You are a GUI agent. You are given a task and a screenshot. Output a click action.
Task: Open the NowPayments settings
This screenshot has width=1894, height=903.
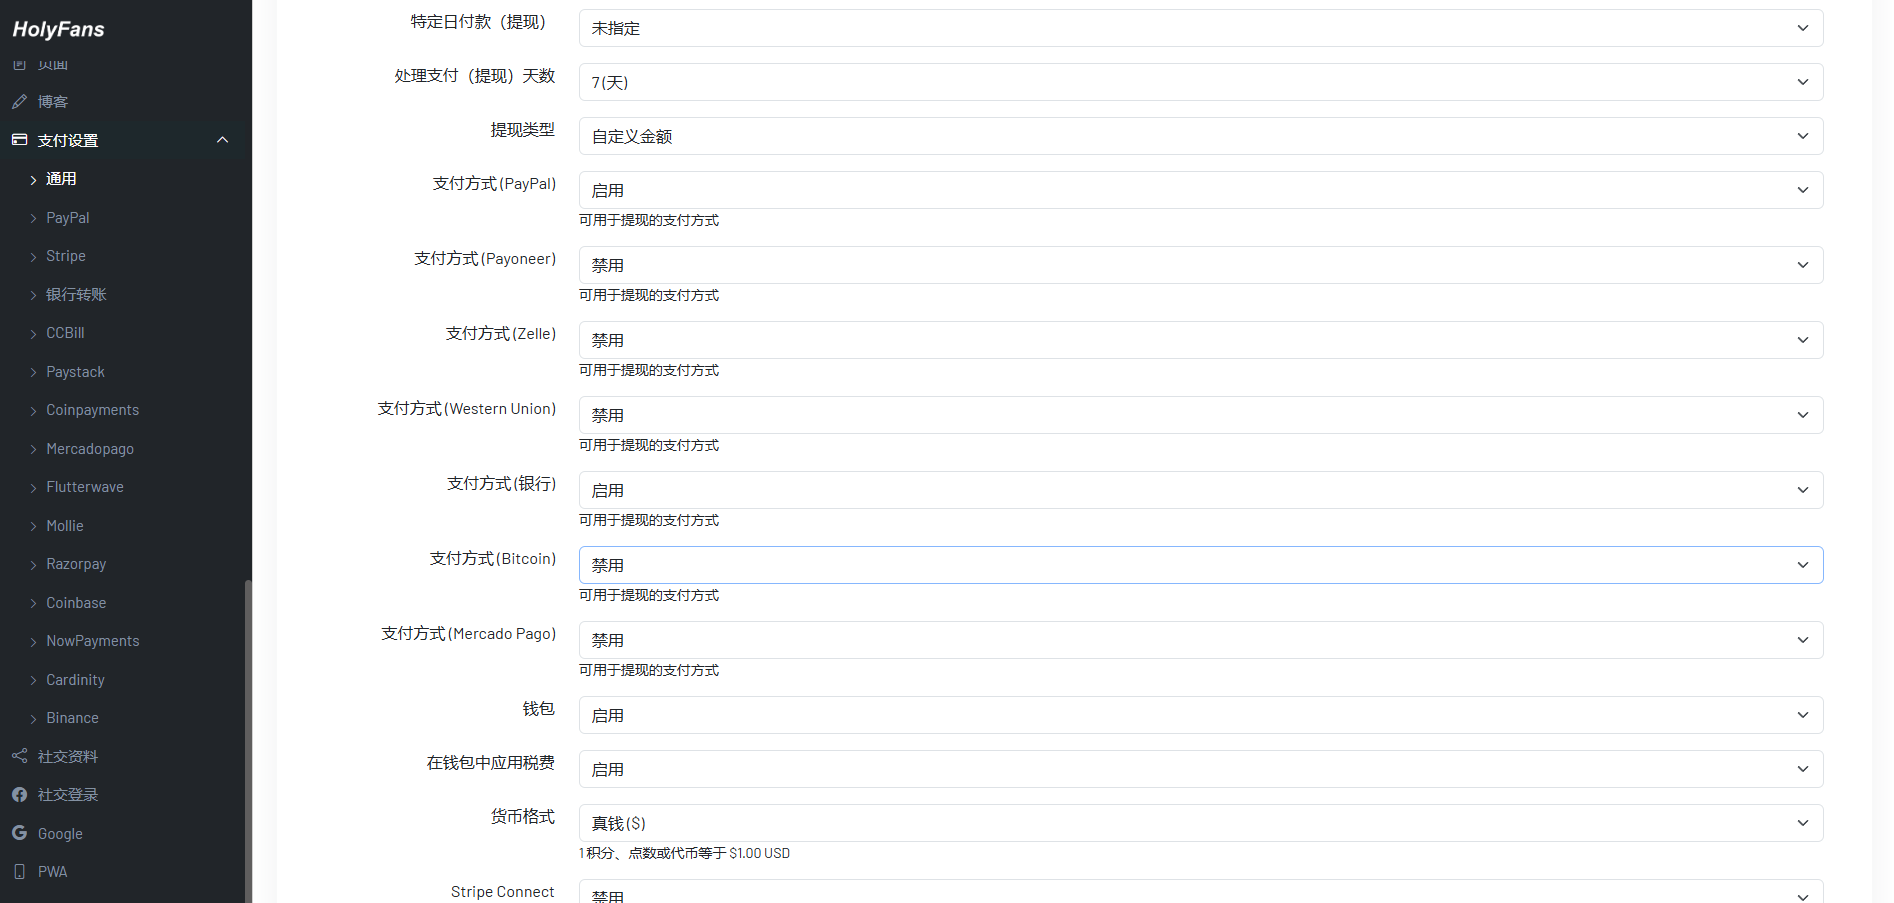(93, 640)
